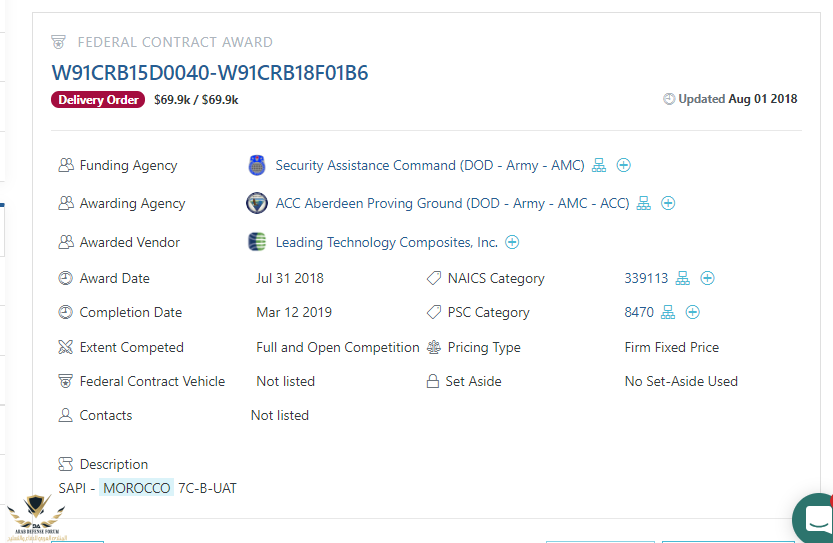833x543 pixels.
Task: Select the Mar 12 2019 completion date
Action: 294,312
